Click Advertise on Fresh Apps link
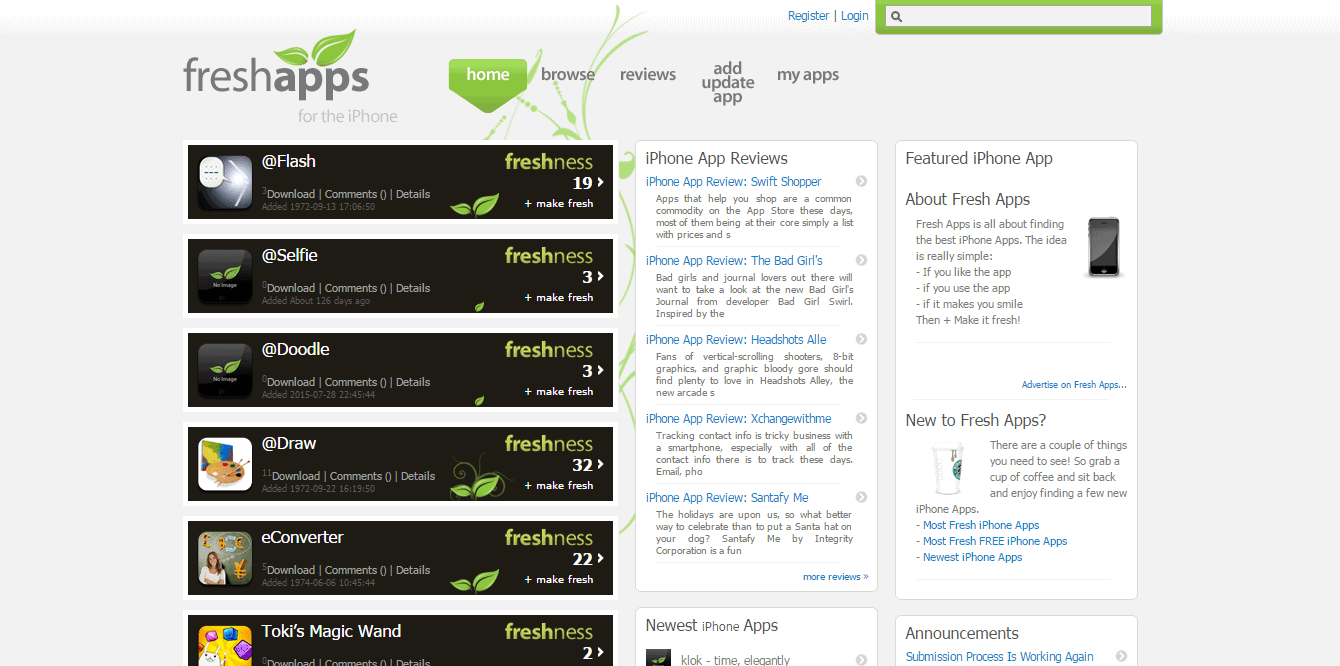1340x666 pixels. tap(1074, 384)
